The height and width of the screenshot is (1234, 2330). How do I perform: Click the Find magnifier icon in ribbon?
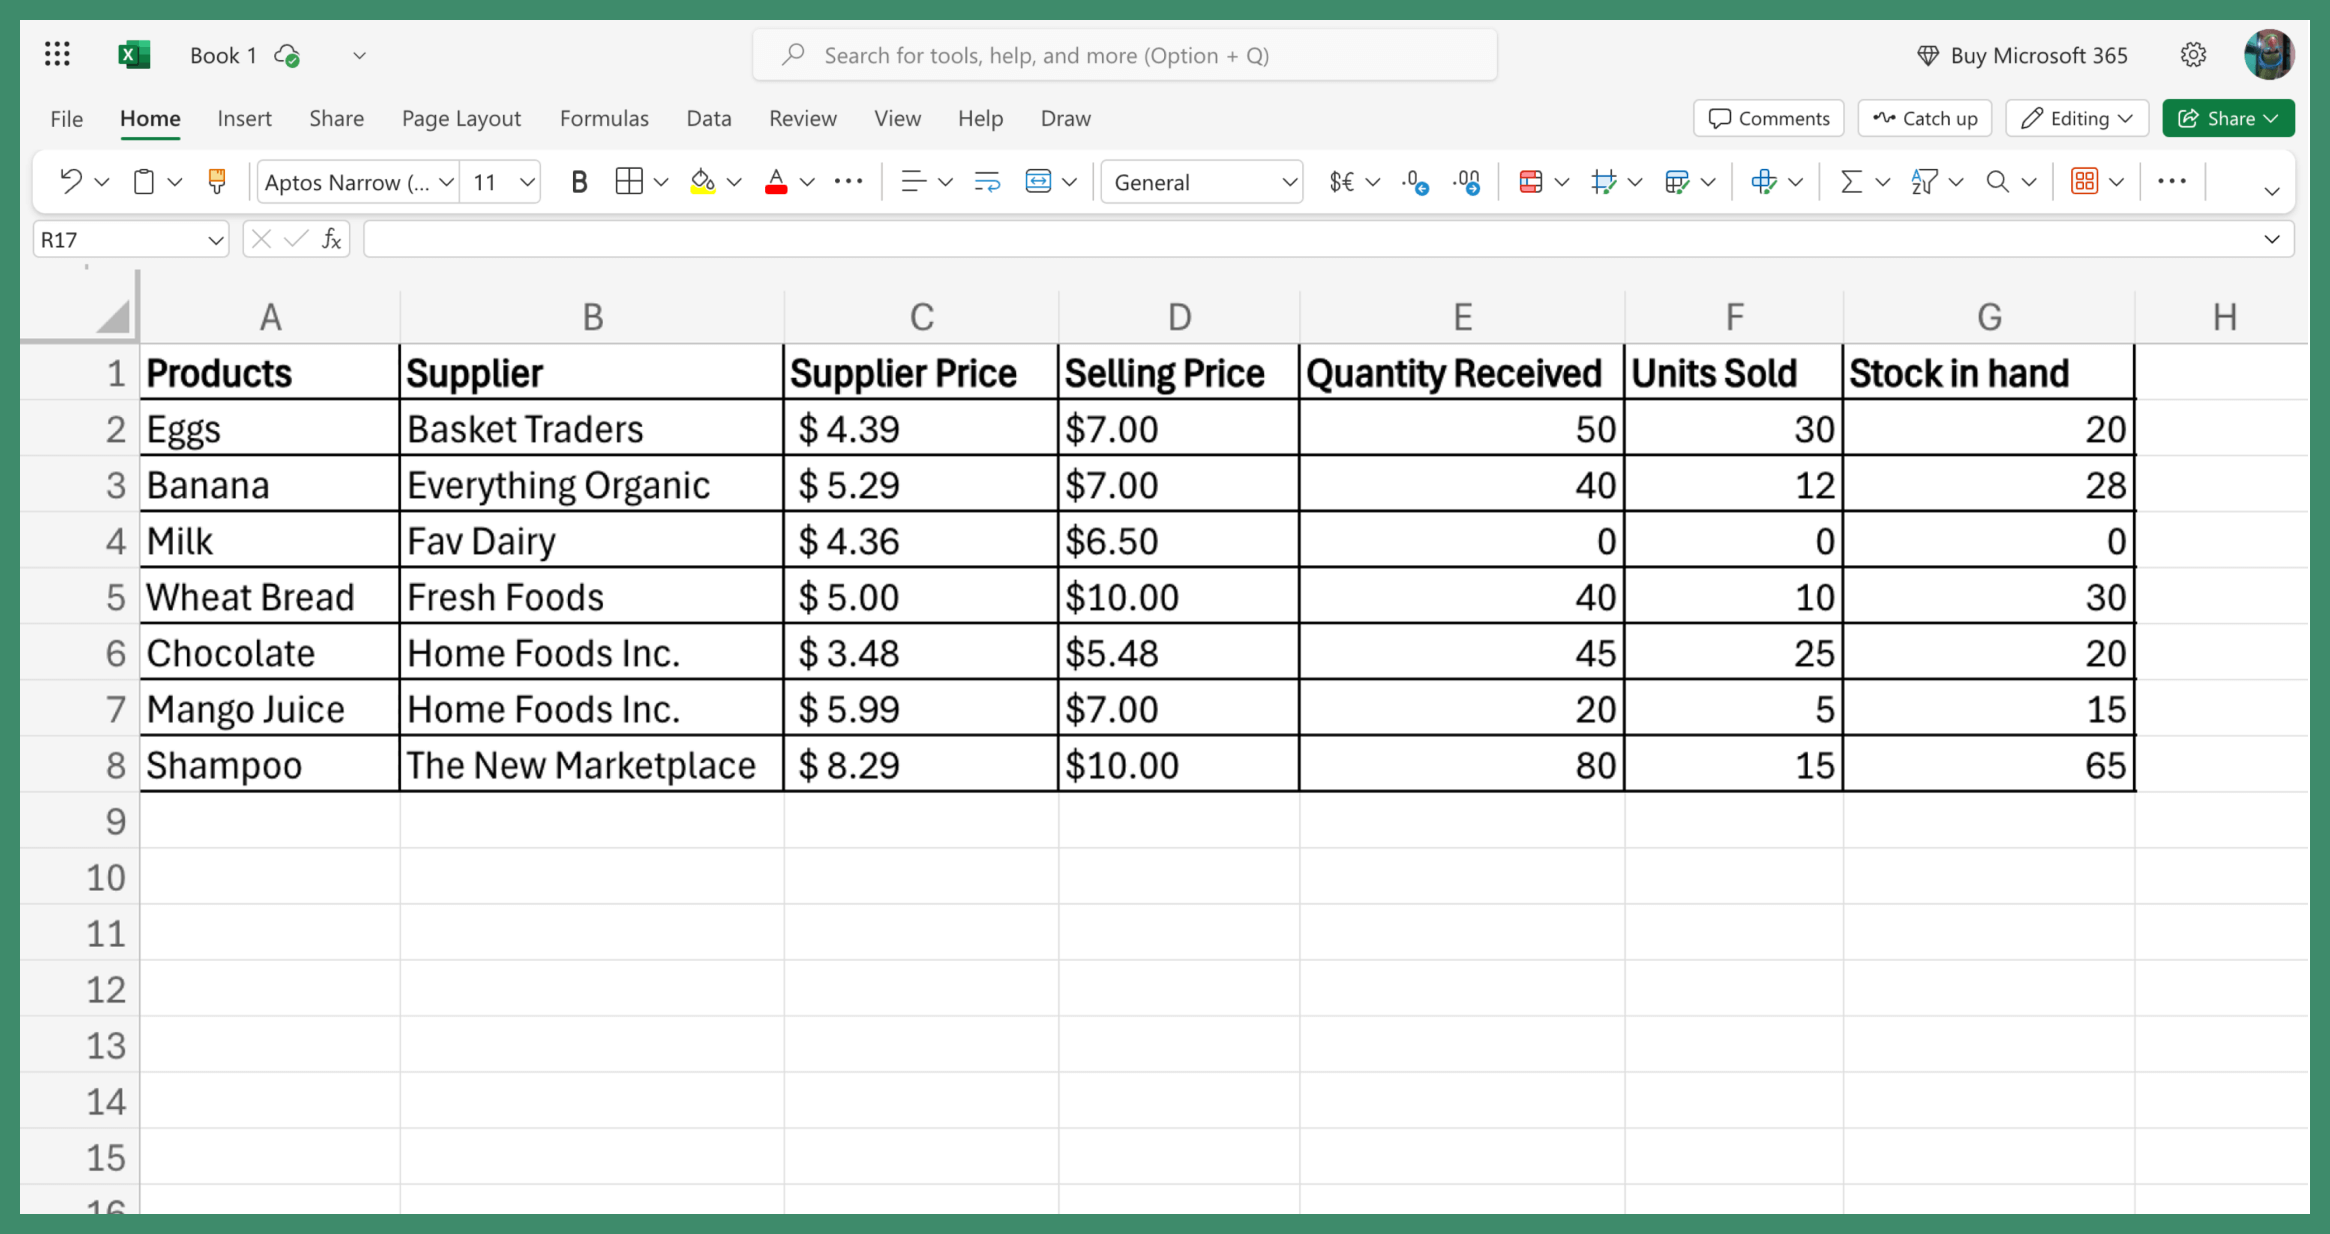1997,182
